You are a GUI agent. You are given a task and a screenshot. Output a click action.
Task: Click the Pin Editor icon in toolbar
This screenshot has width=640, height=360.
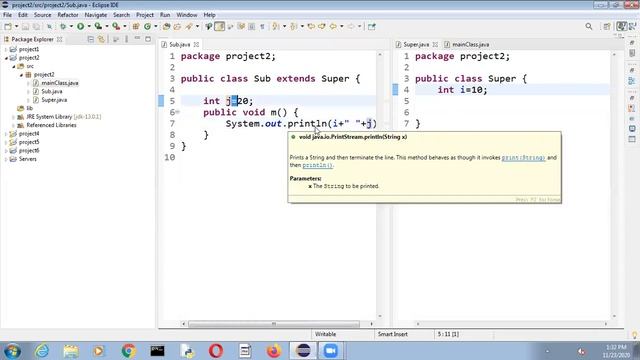pos(371,27)
